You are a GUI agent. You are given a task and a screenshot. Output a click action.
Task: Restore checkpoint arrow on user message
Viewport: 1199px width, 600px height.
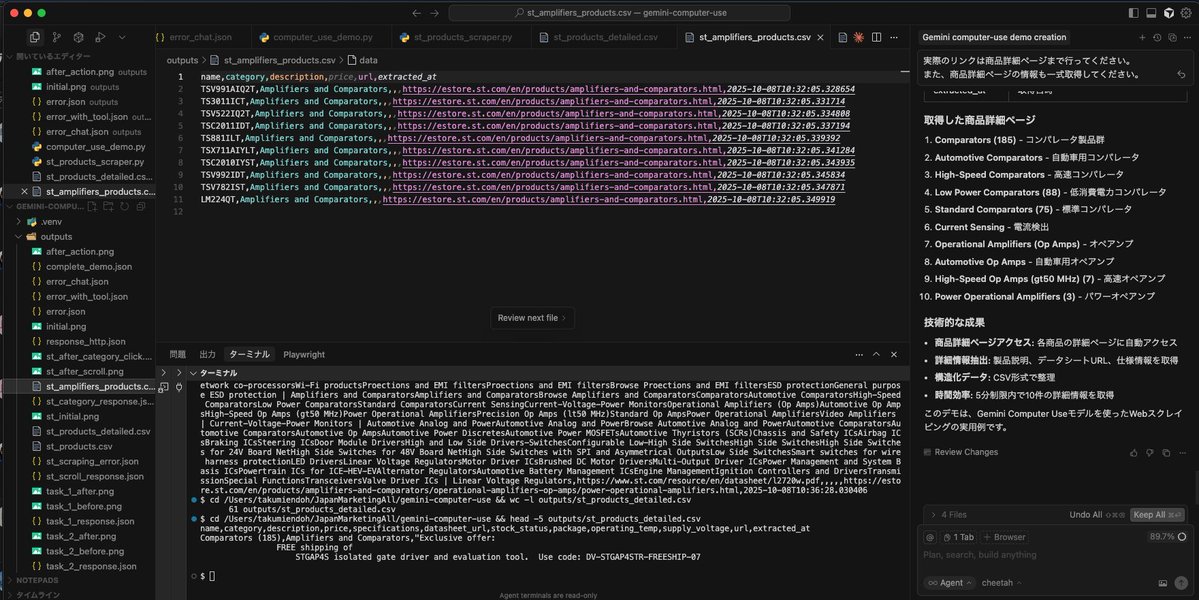[1181, 75]
